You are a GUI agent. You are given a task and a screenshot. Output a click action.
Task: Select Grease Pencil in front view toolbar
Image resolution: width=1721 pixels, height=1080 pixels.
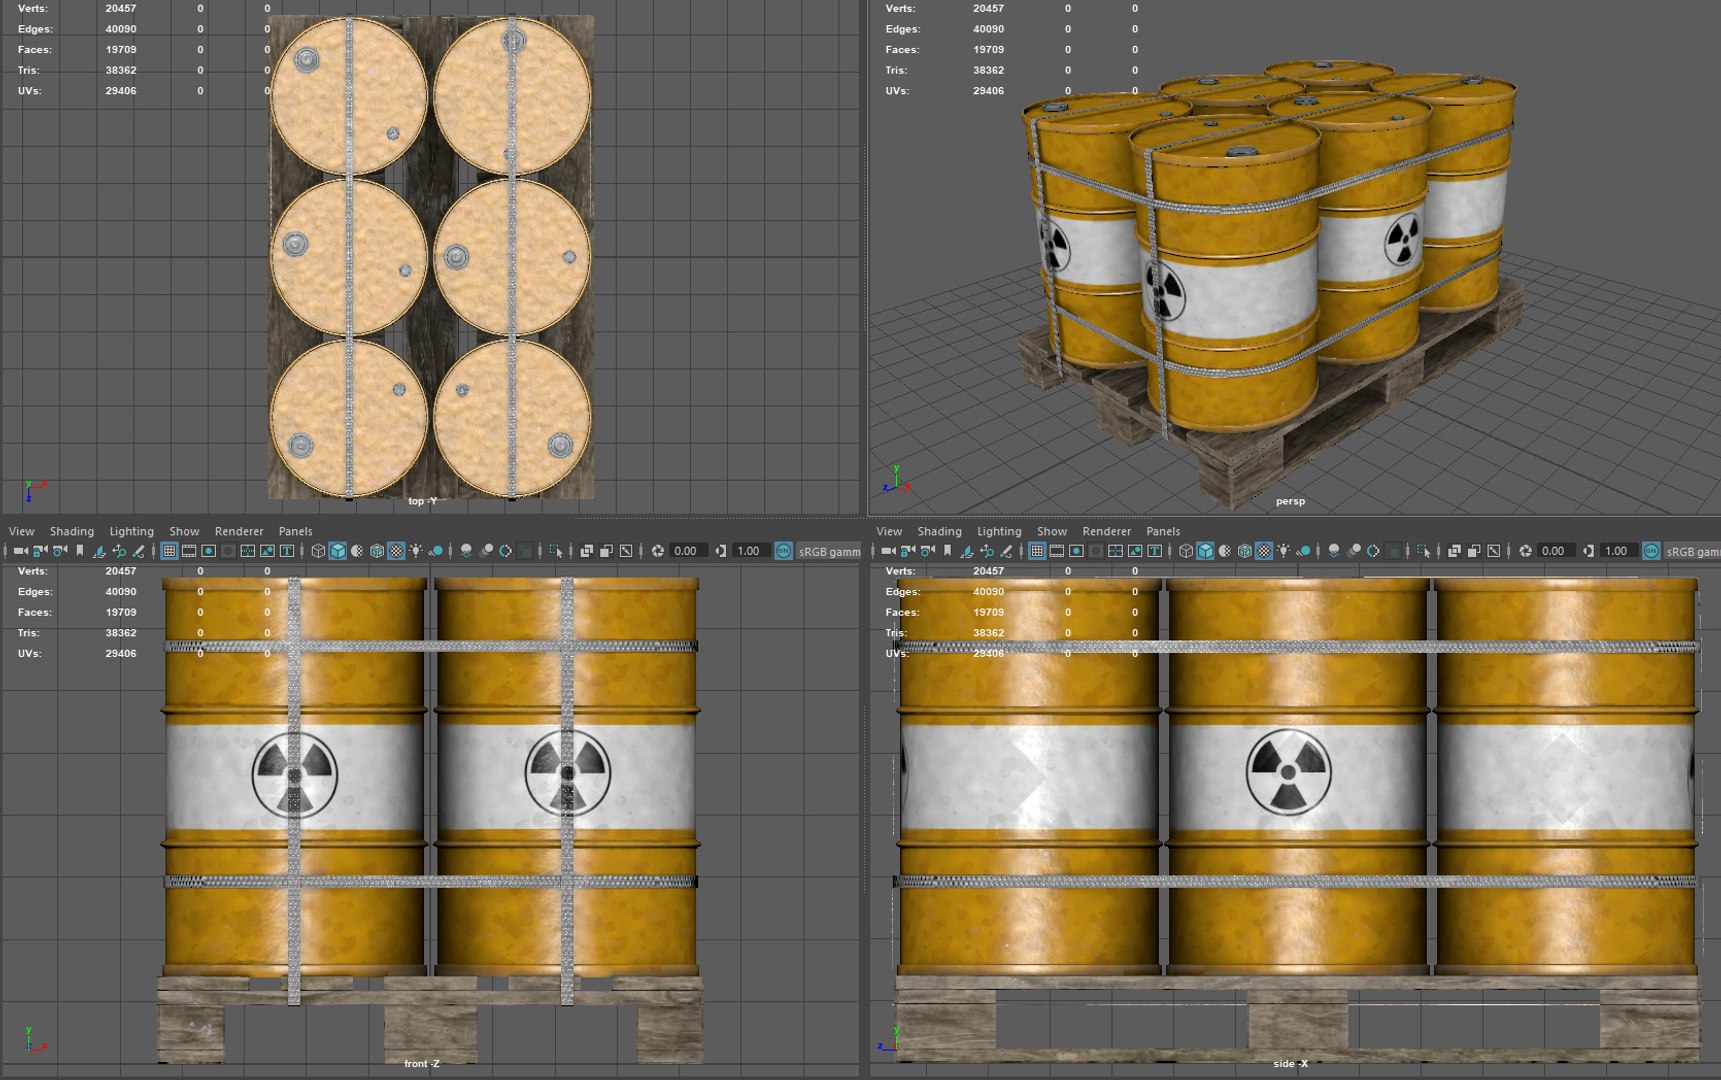tap(139, 551)
